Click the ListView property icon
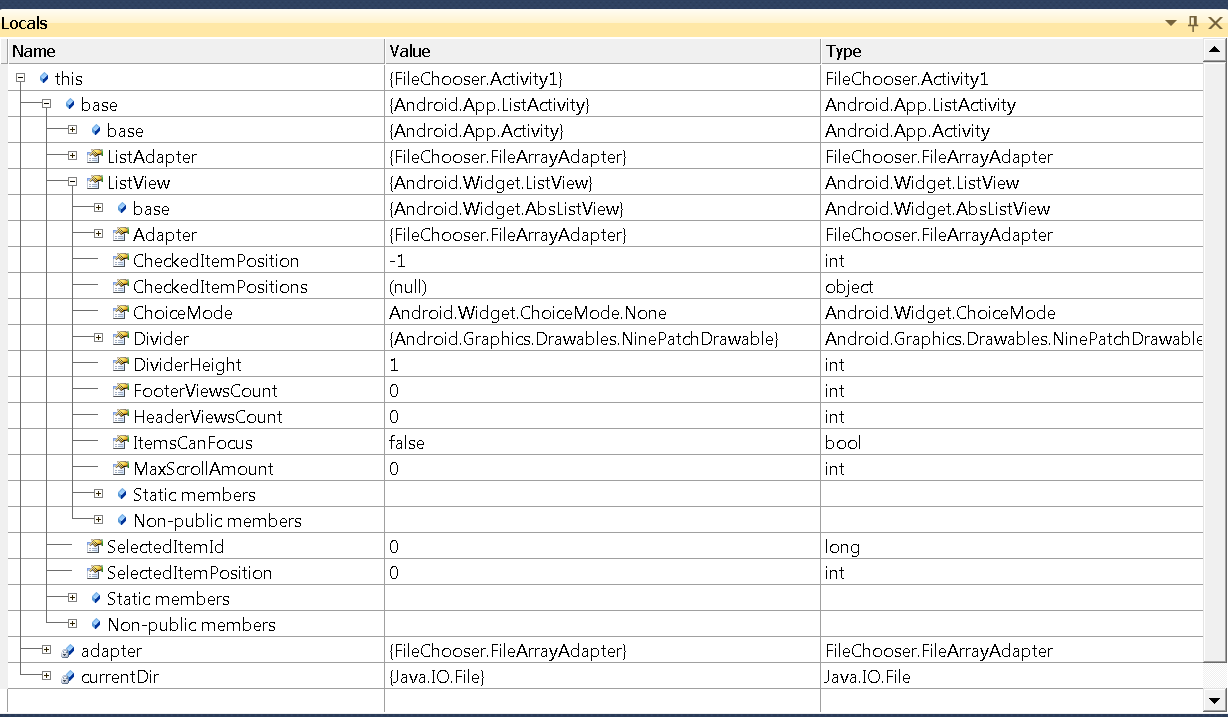Screen dimensions: 1228x717 pos(95,183)
